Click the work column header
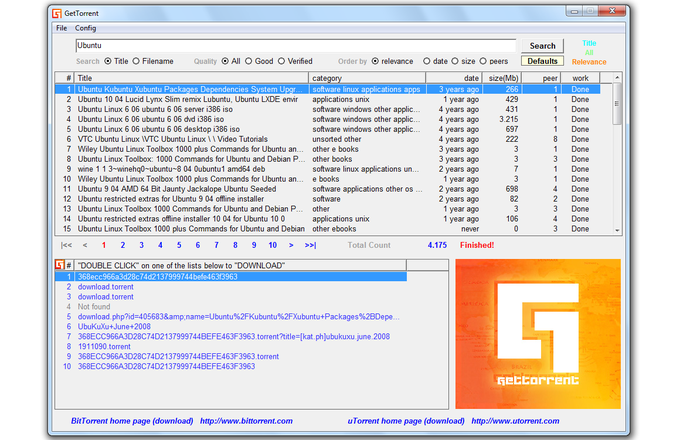The image size is (680, 440). coord(580,78)
